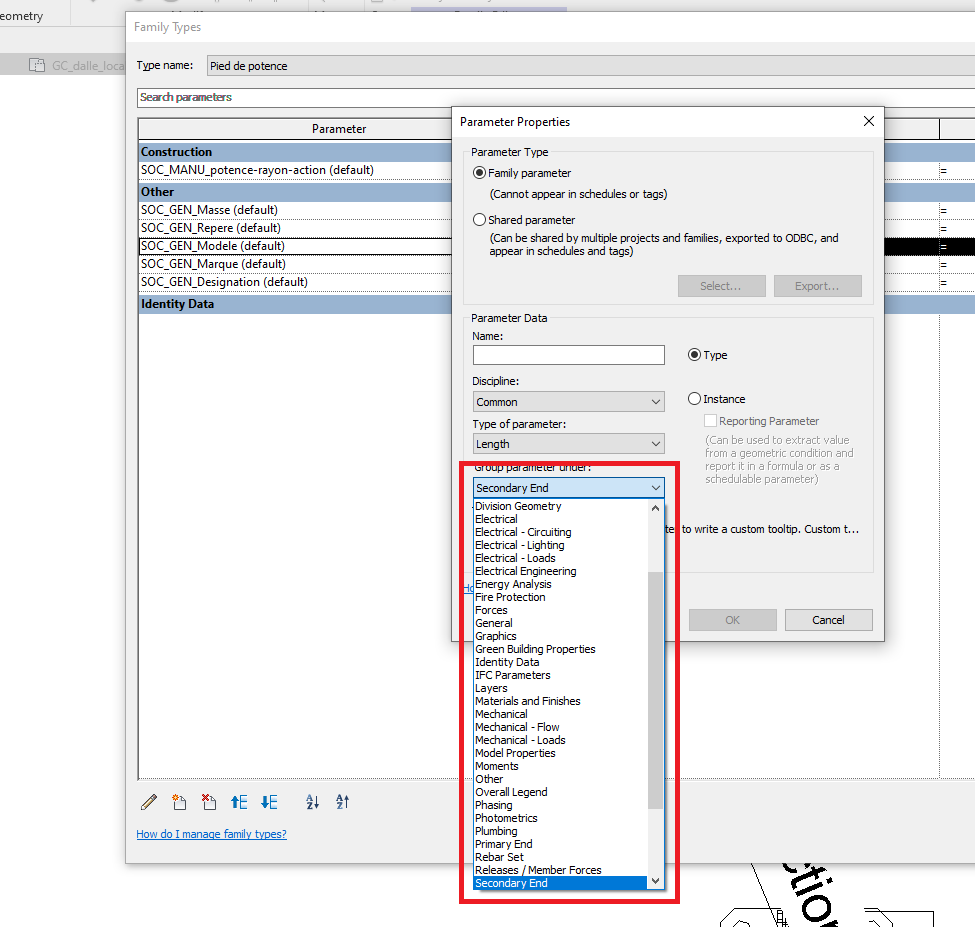
Task: Sort parameters in descending Z-A order
Action: [342, 802]
